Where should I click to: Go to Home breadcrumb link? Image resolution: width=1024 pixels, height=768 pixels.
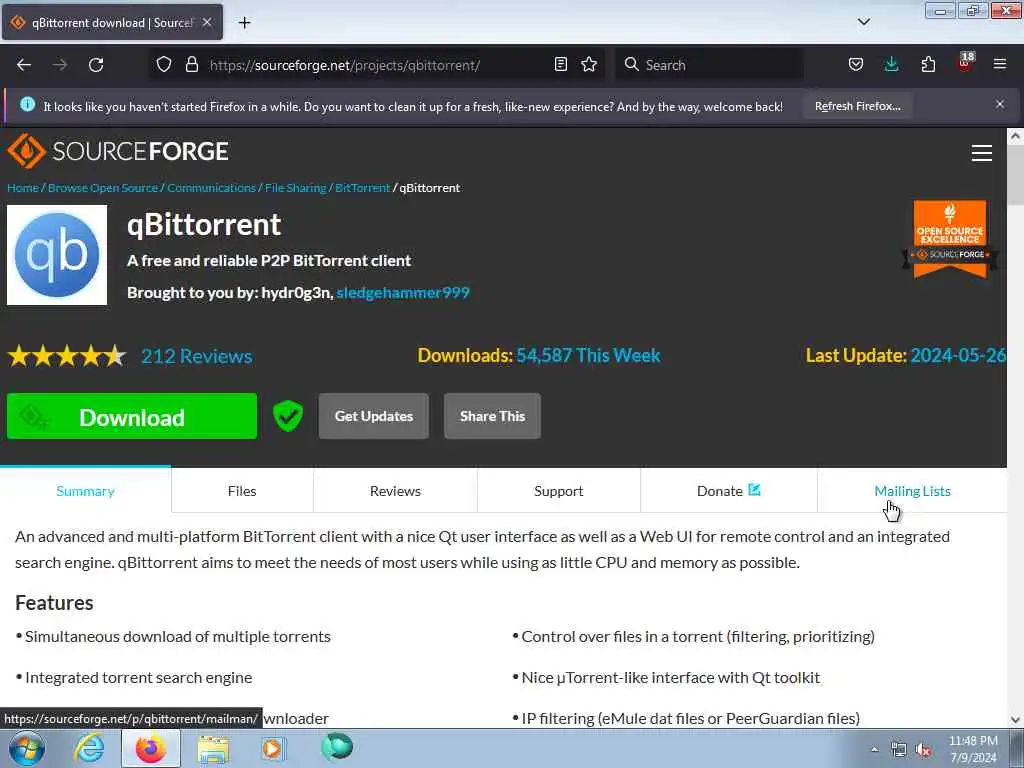click(x=23, y=187)
